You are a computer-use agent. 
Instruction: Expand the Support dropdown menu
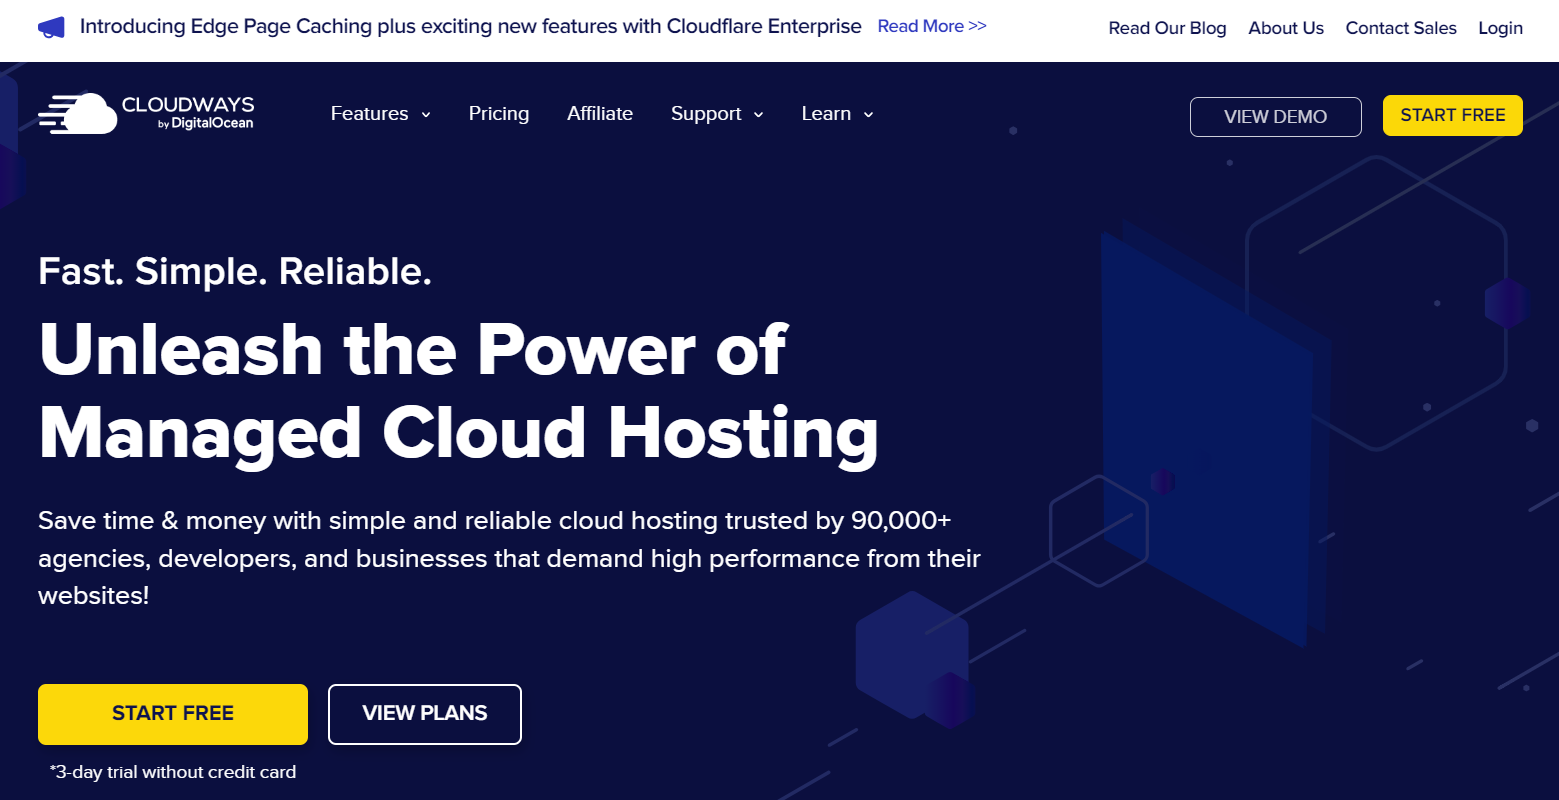(x=717, y=114)
